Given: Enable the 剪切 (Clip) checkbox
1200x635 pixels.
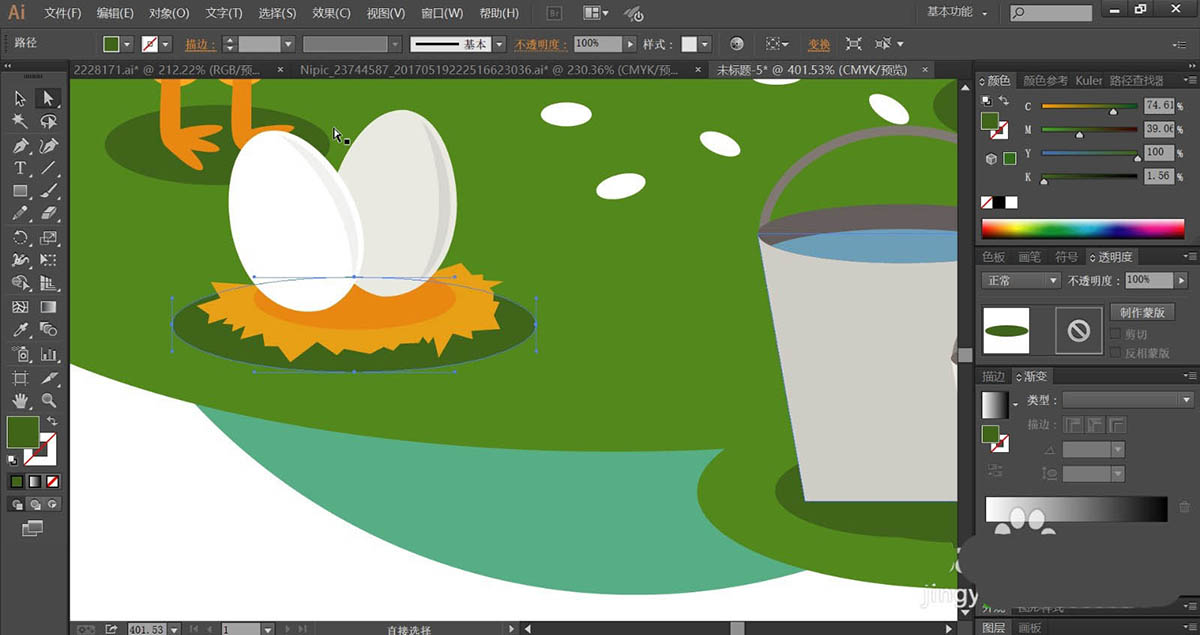Looking at the screenshot, I should [1117, 334].
